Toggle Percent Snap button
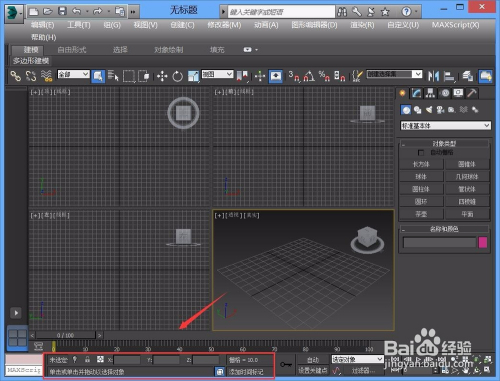This screenshot has height=381, width=500. click(324, 76)
